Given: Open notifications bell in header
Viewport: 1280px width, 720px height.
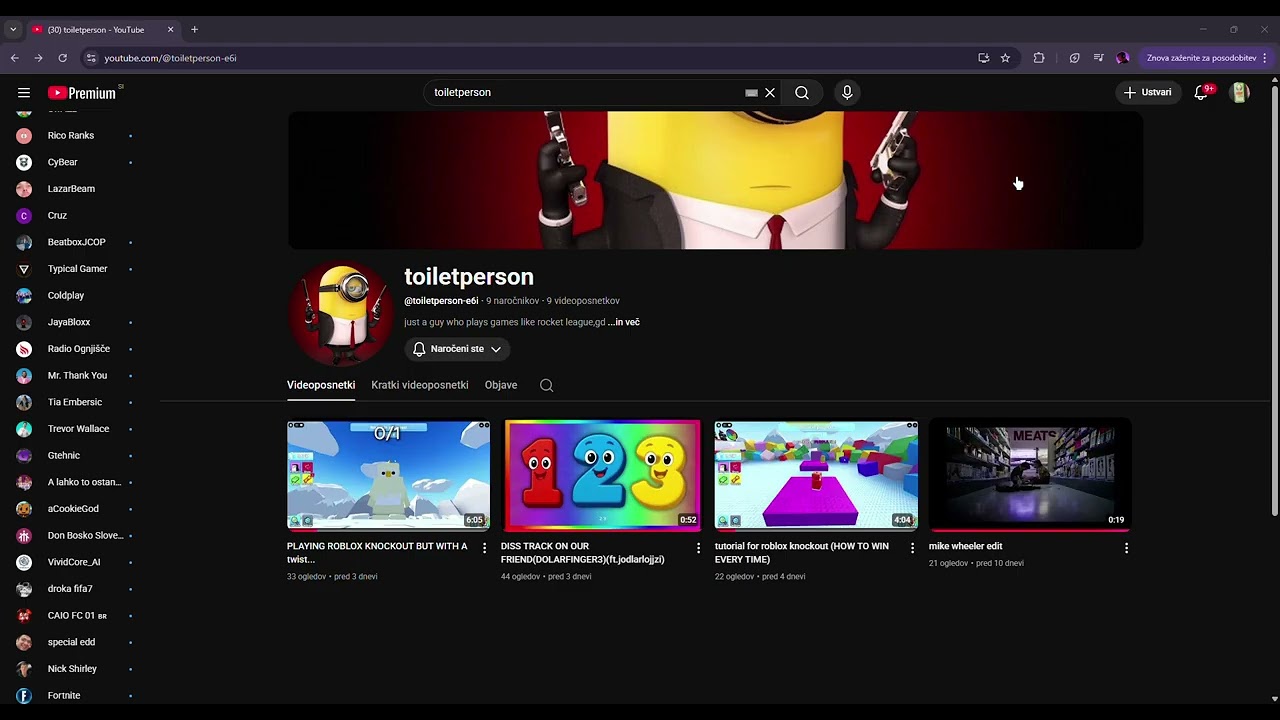Looking at the screenshot, I should pyautogui.click(x=1201, y=93).
